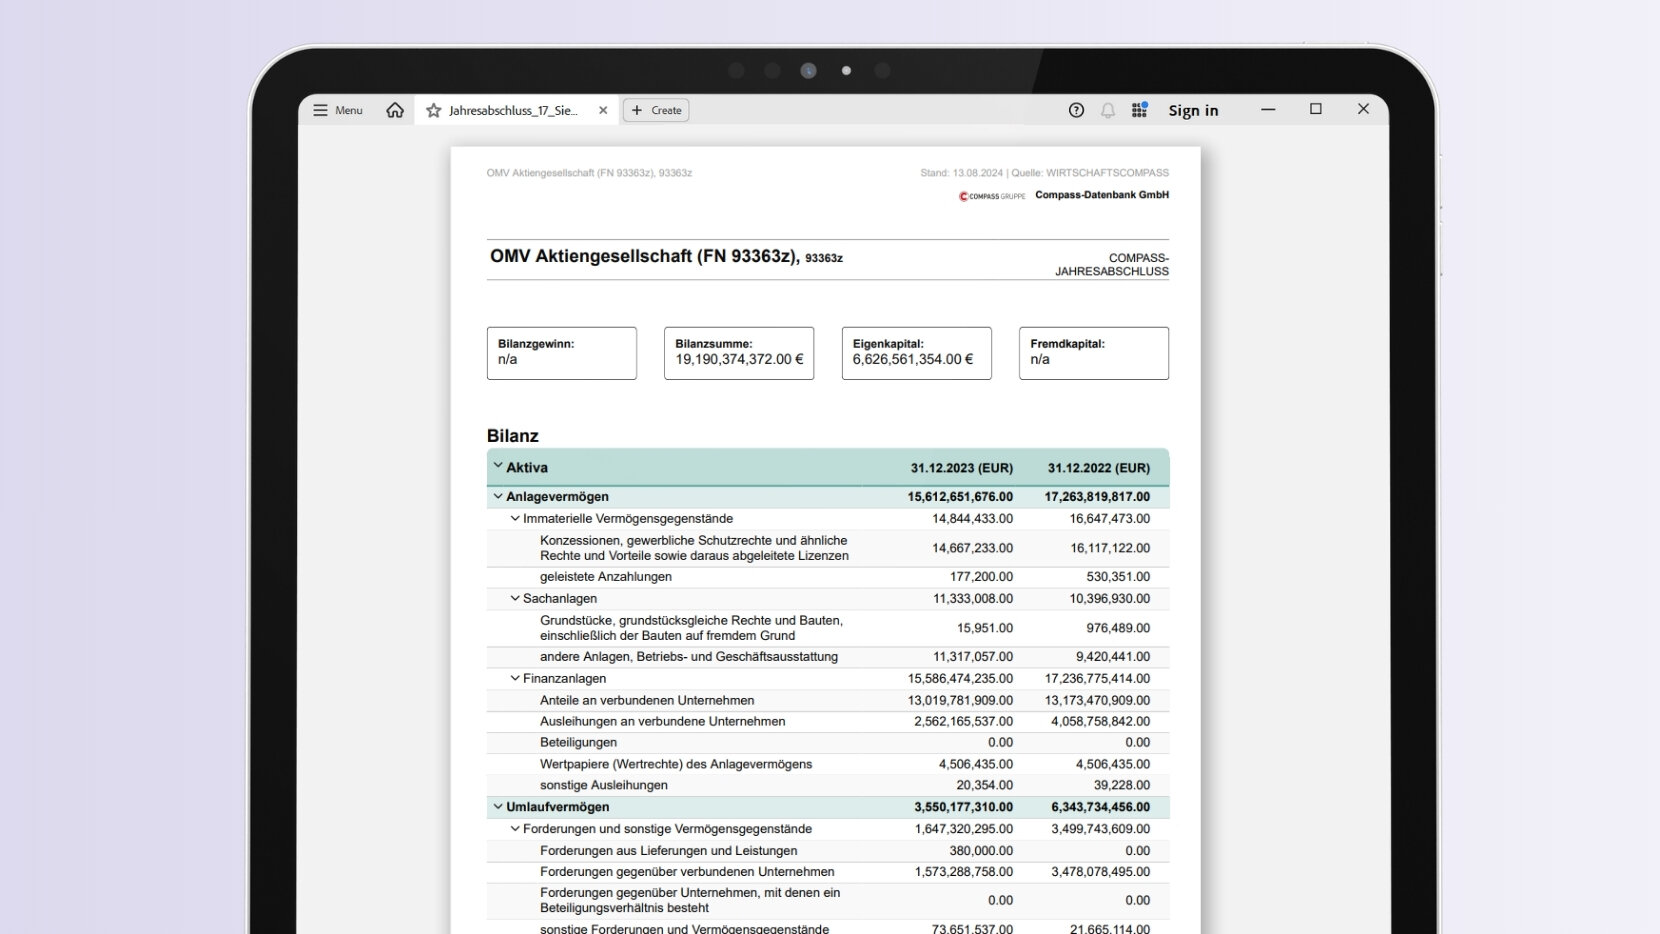Screen dimensions: 1660x934
Task: Open the notifications bell icon
Action: click(x=1108, y=110)
